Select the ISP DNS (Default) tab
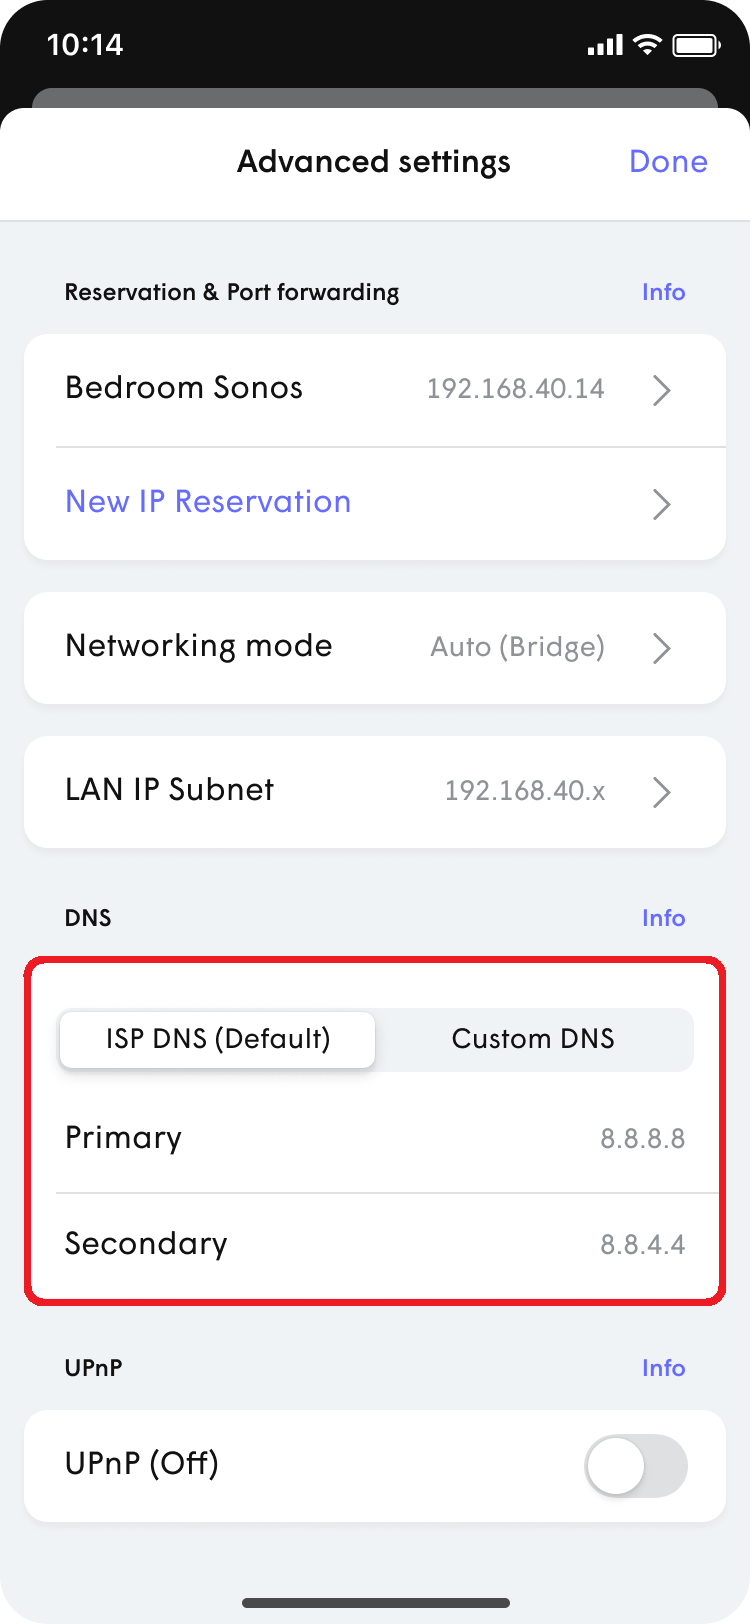 point(217,1039)
